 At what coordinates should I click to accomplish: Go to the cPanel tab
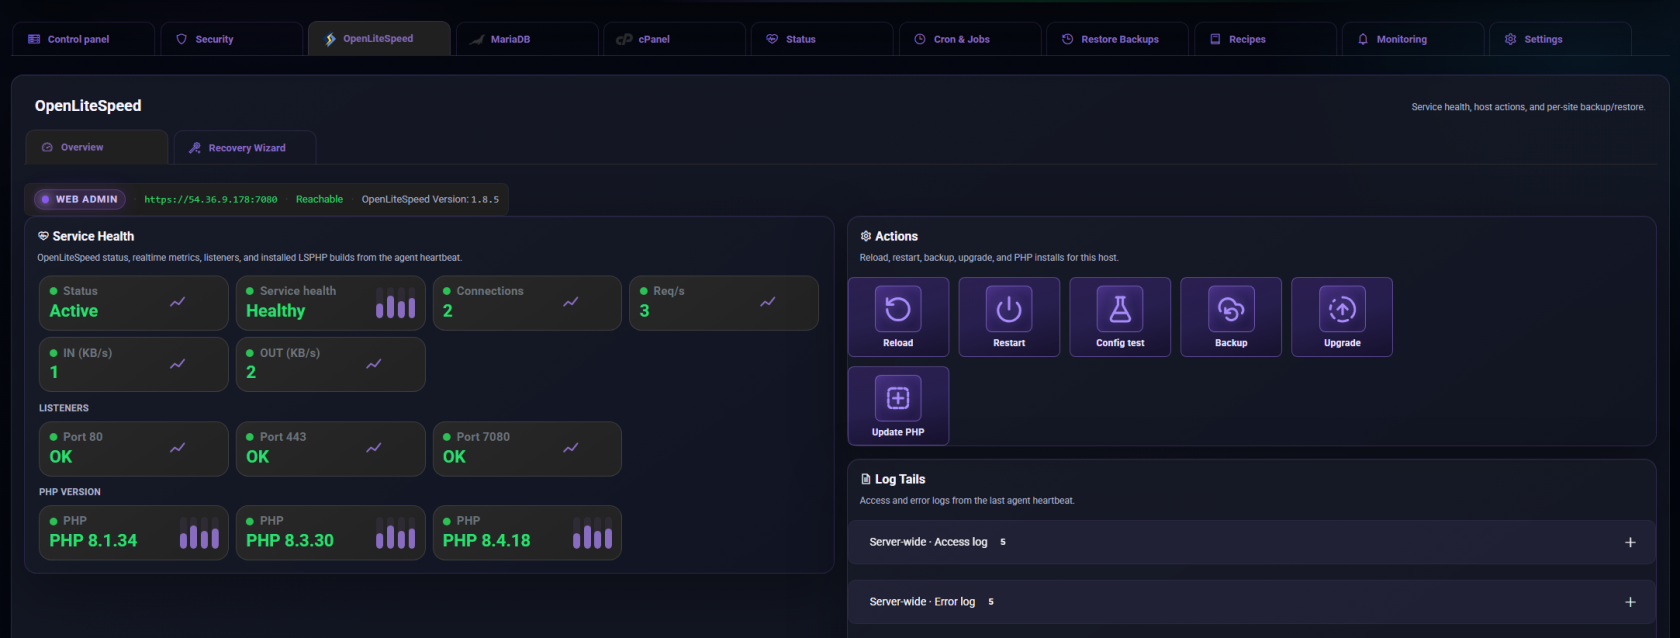pyautogui.click(x=675, y=39)
